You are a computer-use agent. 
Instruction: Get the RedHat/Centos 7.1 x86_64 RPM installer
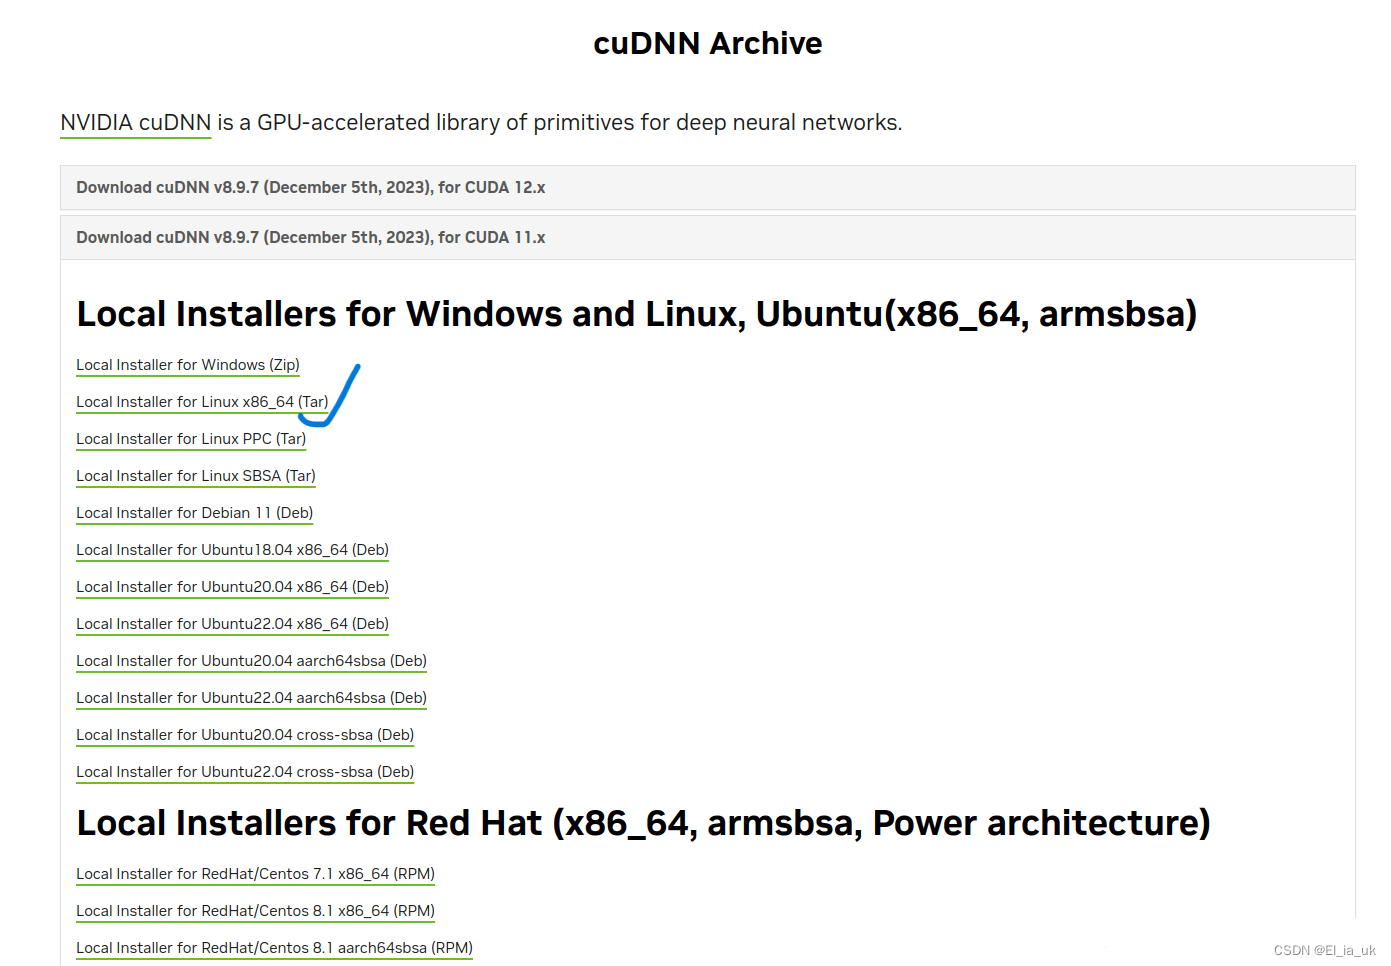coord(255,873)
